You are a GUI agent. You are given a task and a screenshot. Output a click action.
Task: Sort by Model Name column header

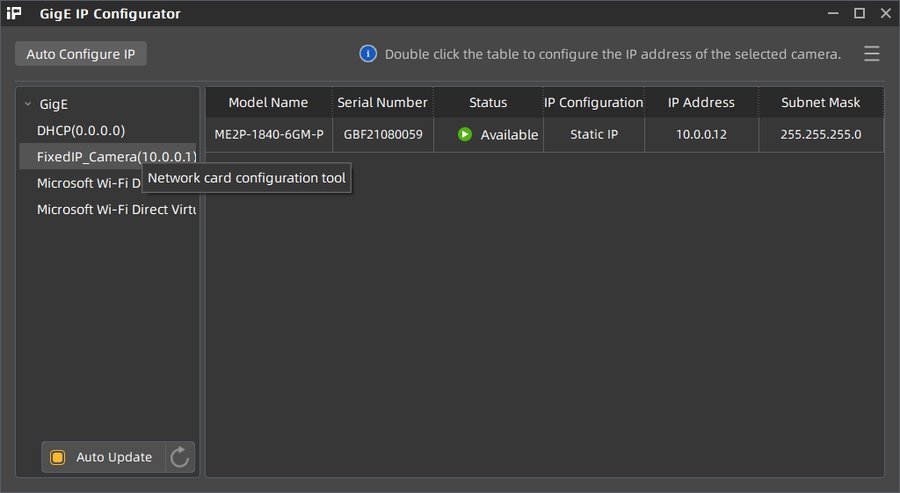268,102
